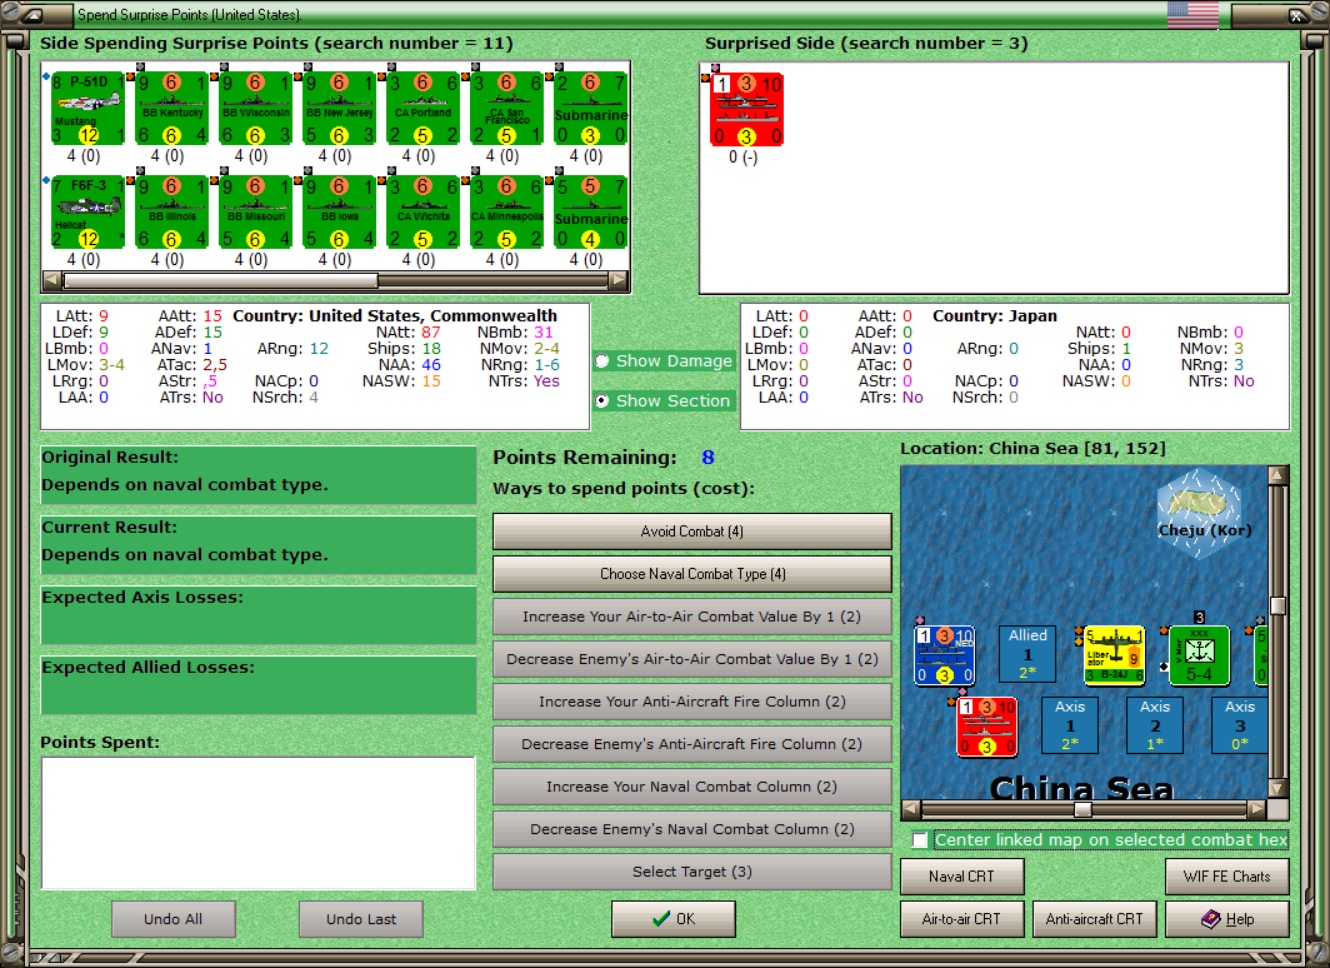Choose Naval Combat Type (4) option
The width and height of the screenshot is (1330, 968).
(692, 574)
